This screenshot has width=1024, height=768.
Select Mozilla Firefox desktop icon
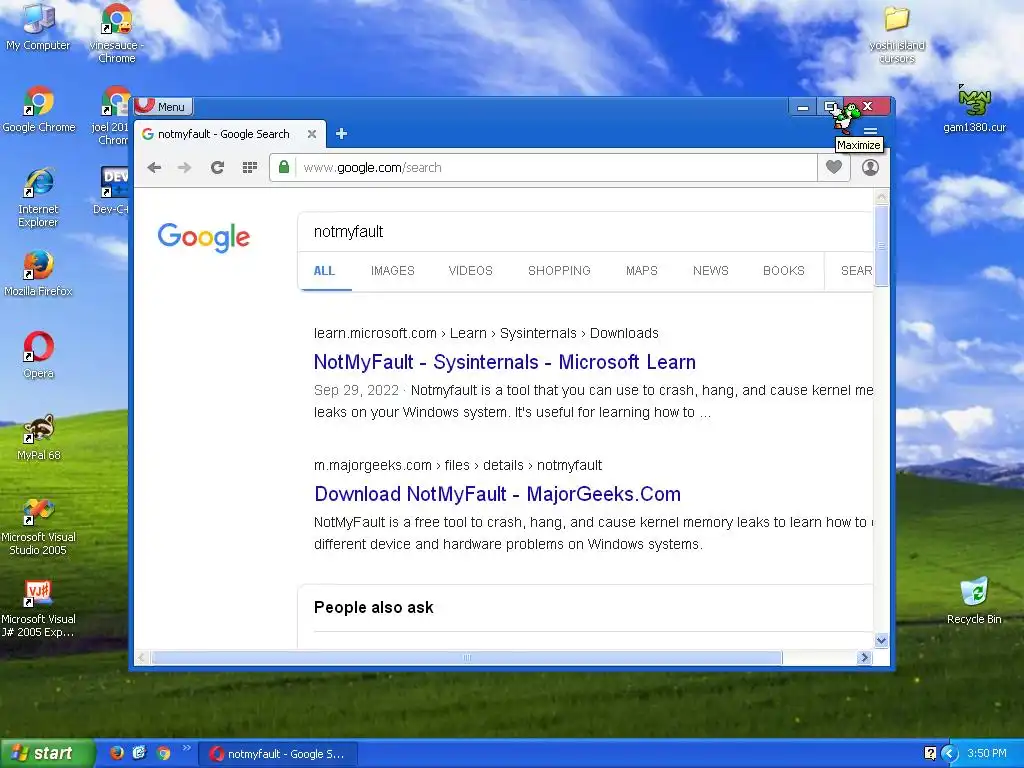coord(38,274)
